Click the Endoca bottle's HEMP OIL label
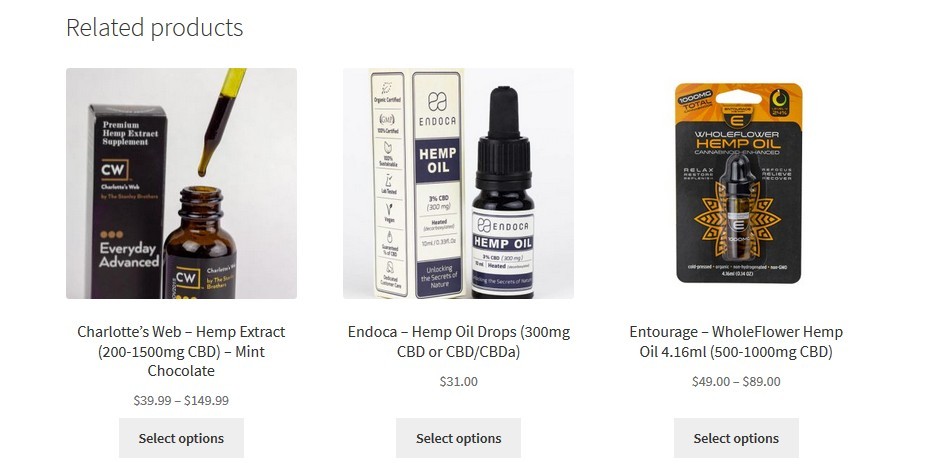Viewport: 929px width, 468px height. coord(502,242)
